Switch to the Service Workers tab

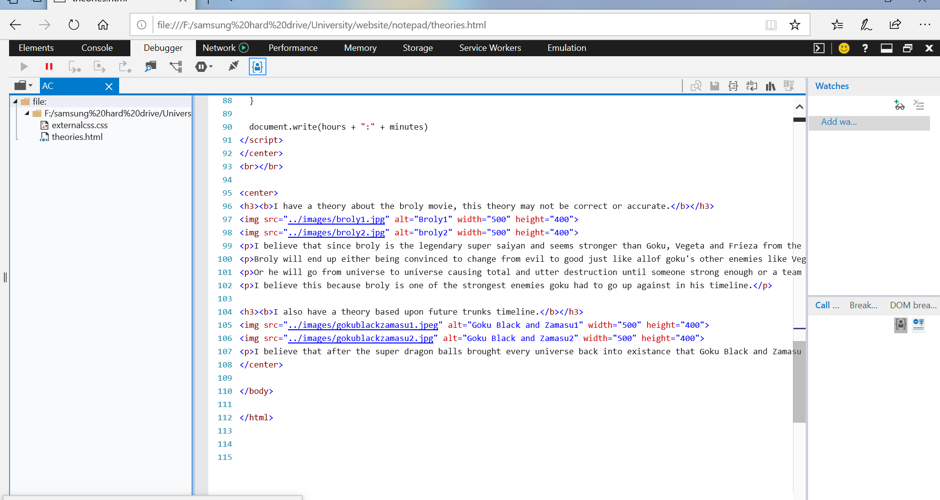(490, 48)
